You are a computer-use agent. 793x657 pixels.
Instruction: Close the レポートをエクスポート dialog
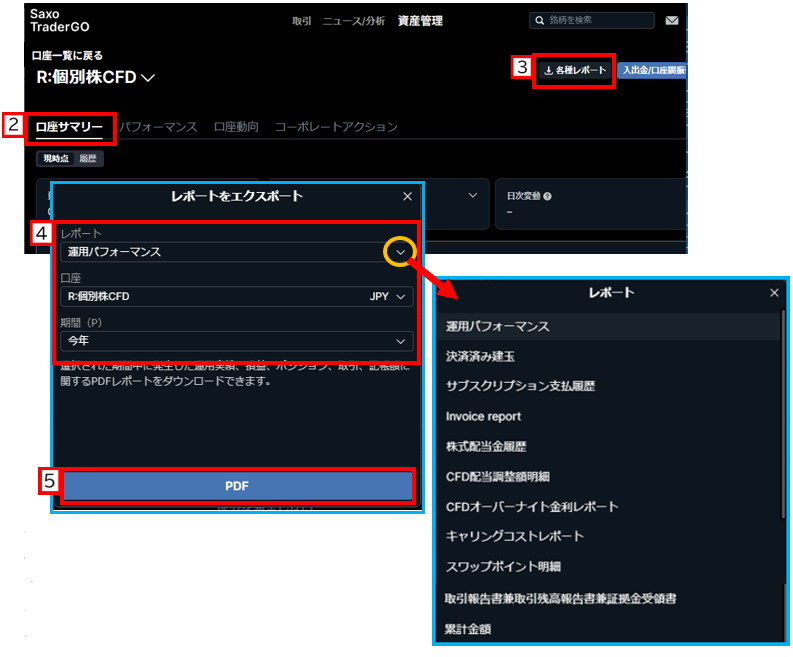(407, 196)
